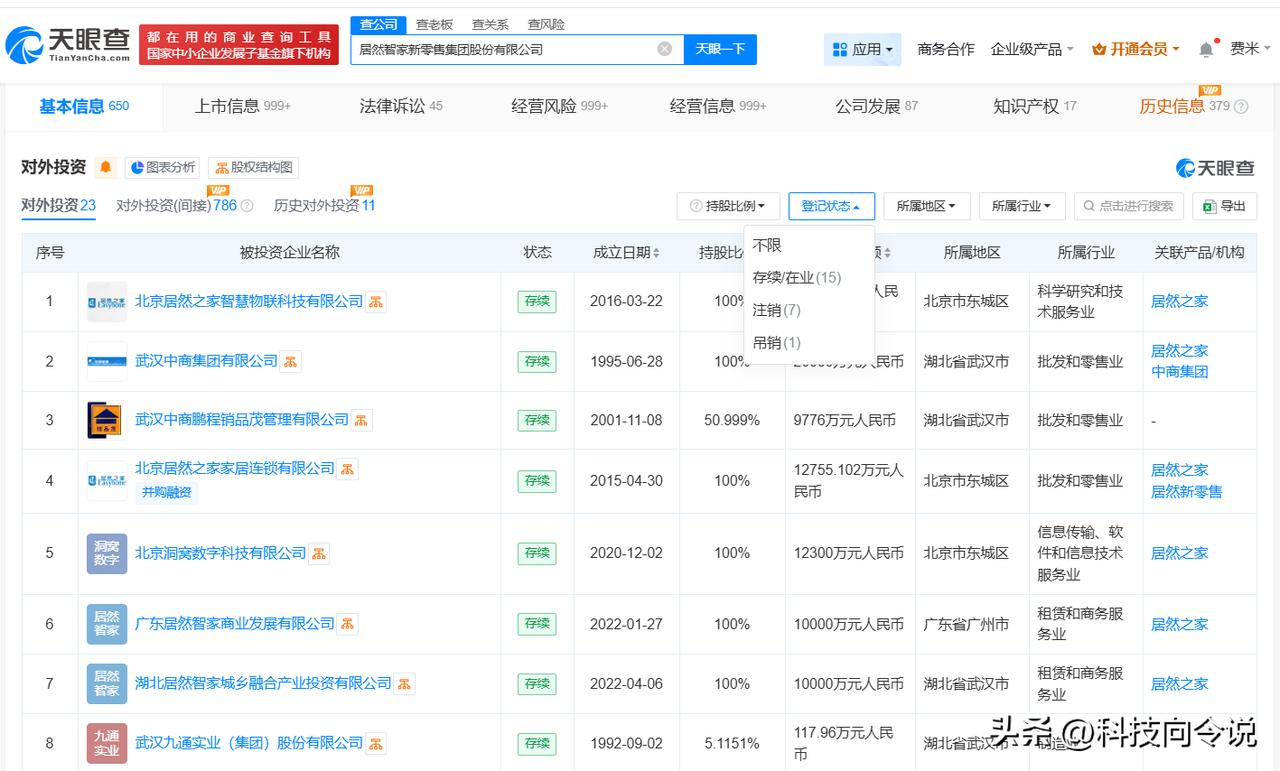Open the 经营信息 tab
Viewport: 1280px width, 771px height.
point(718,106)
